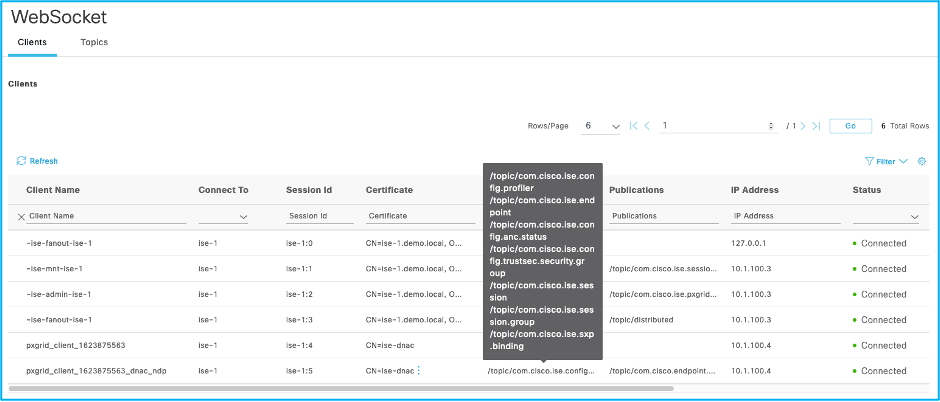Click the Session Id filter field
This screenshot has height=402, width=940.
(320, 216)
